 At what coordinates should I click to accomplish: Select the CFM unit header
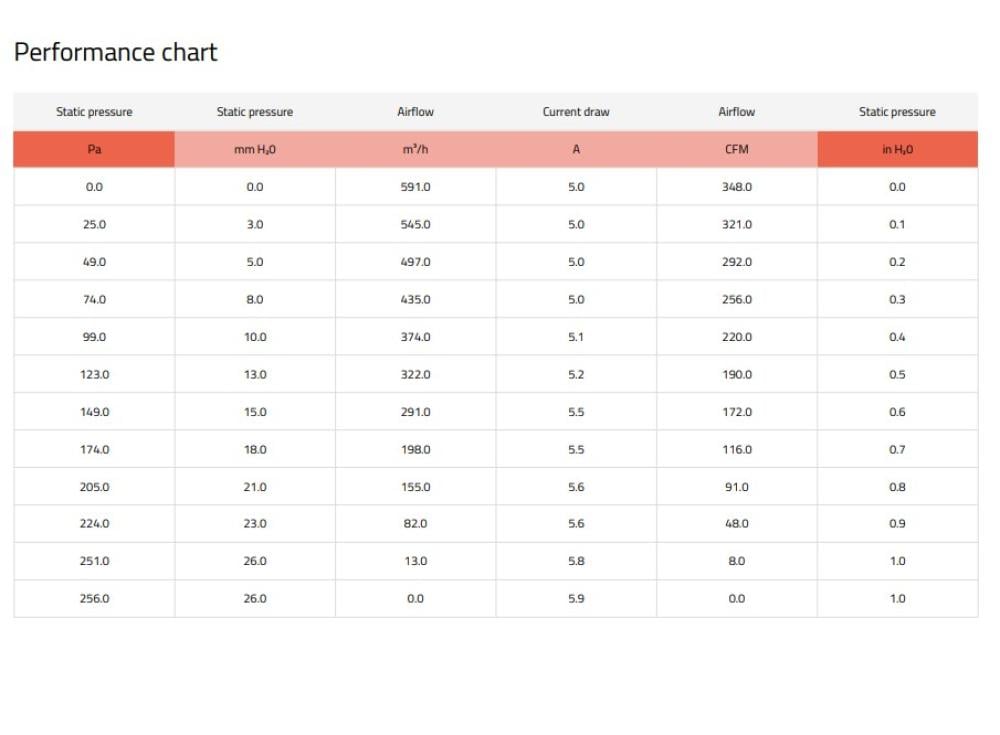point(737,149)
